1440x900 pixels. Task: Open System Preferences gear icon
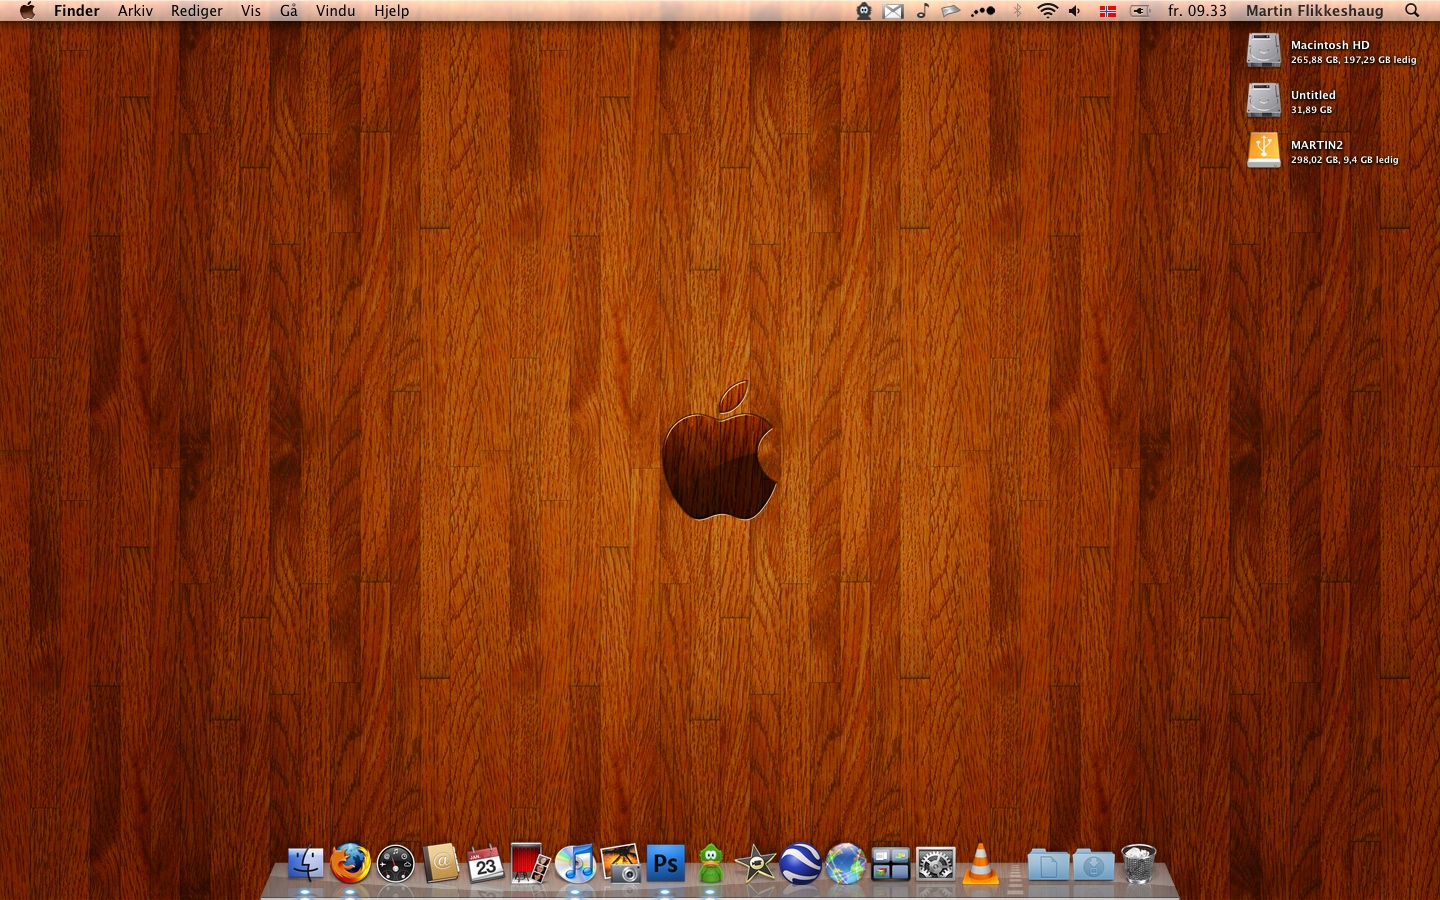tap(936, 864)
